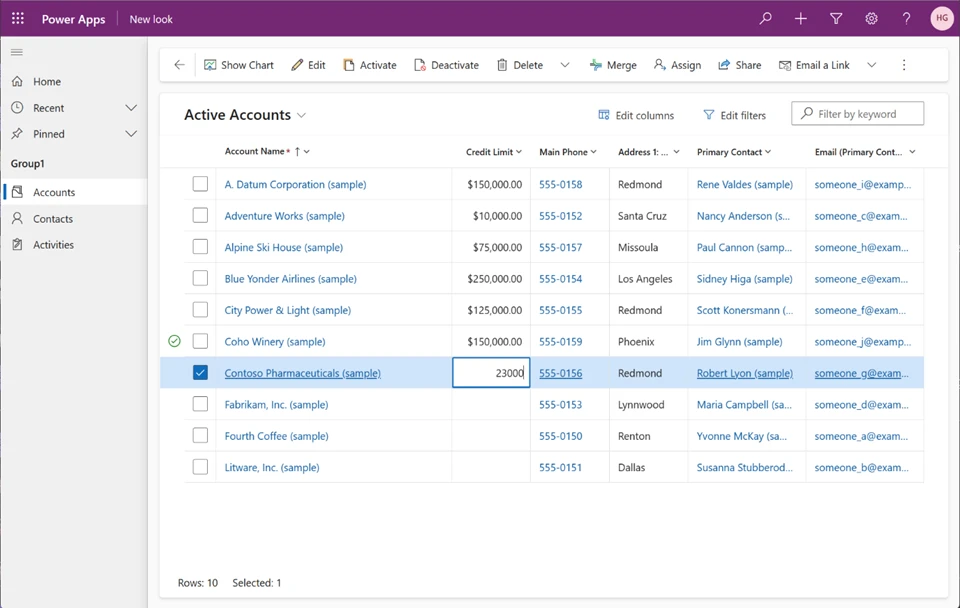This screenshot has height=608, width=960.
Task: Open Contacts in the left navigation
Action: point(53,219)
